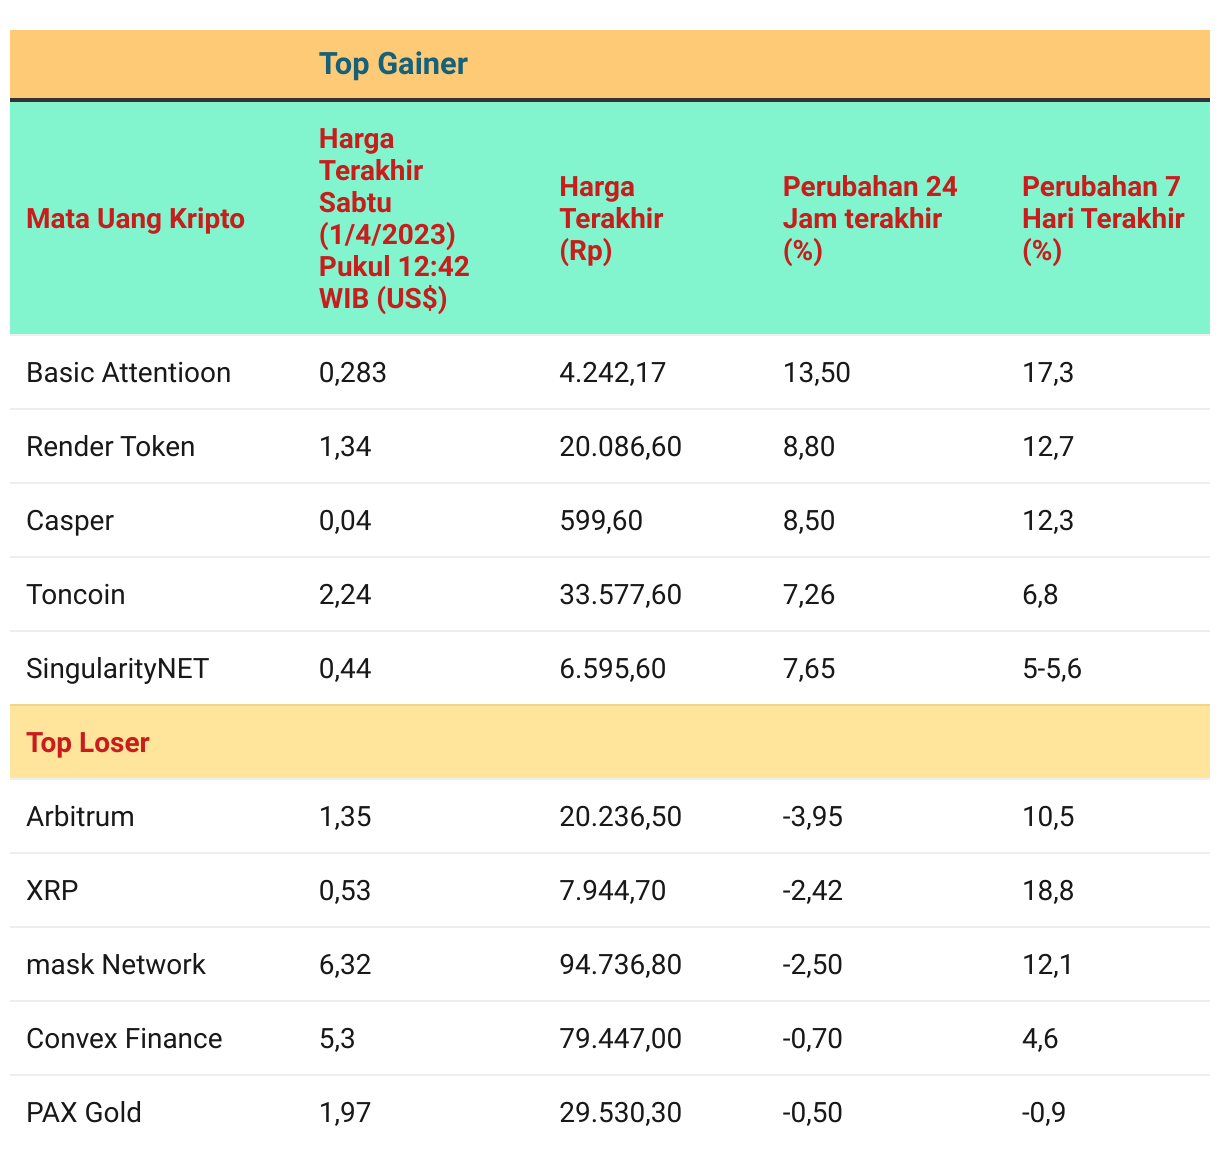The width and height of the screenshot is (1220, 1158).
Task: Click mask Network's 7-day change 12,1
Action: click(x=1048, y=965)
